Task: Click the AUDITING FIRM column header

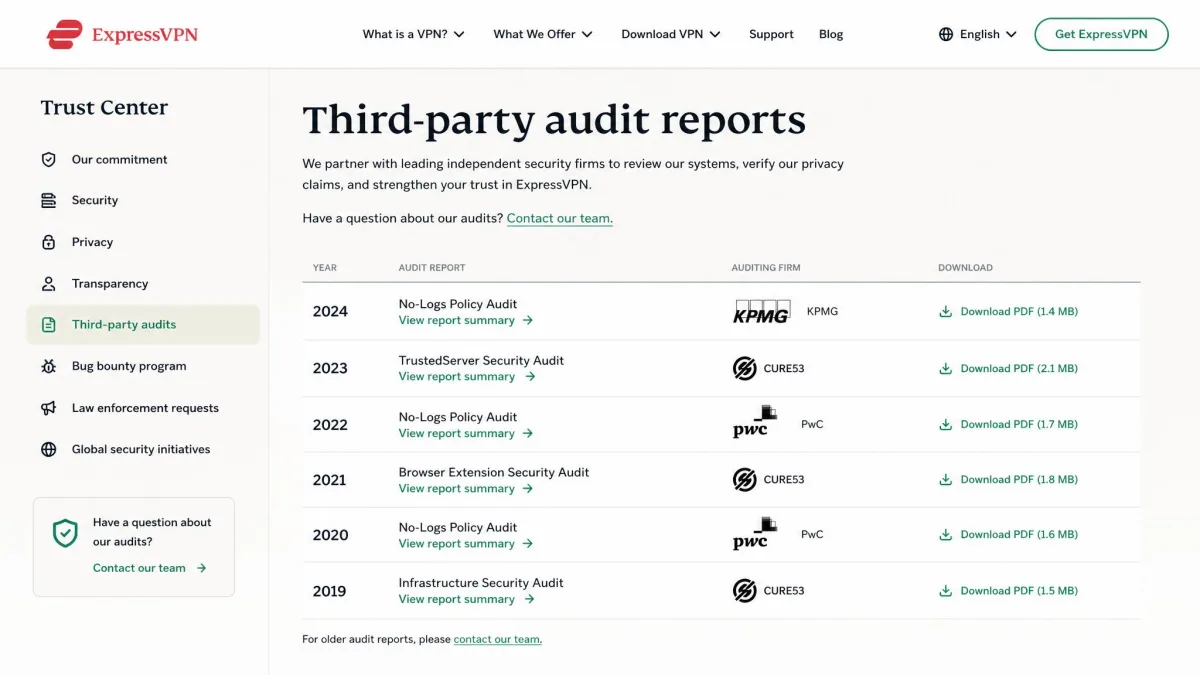Action: click(766, 268)
